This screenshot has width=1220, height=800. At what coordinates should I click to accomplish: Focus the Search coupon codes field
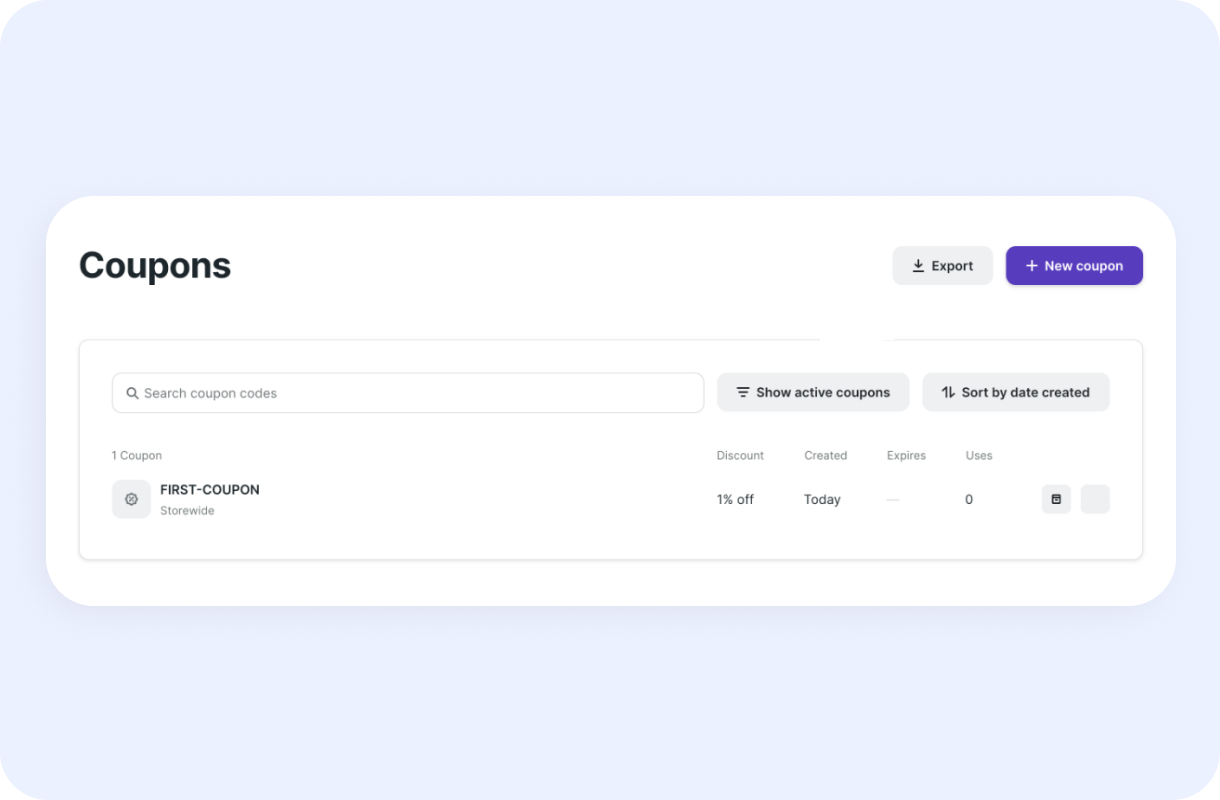408,393
